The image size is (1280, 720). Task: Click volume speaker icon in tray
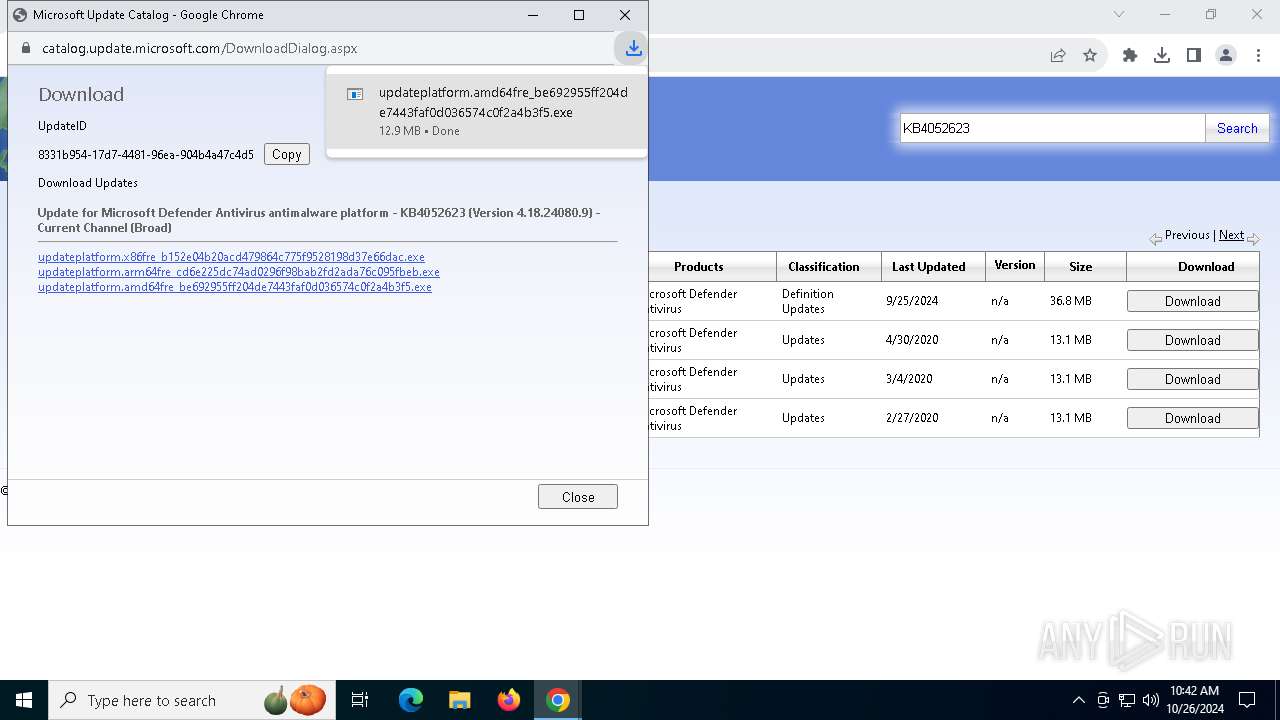point(1150,700)
